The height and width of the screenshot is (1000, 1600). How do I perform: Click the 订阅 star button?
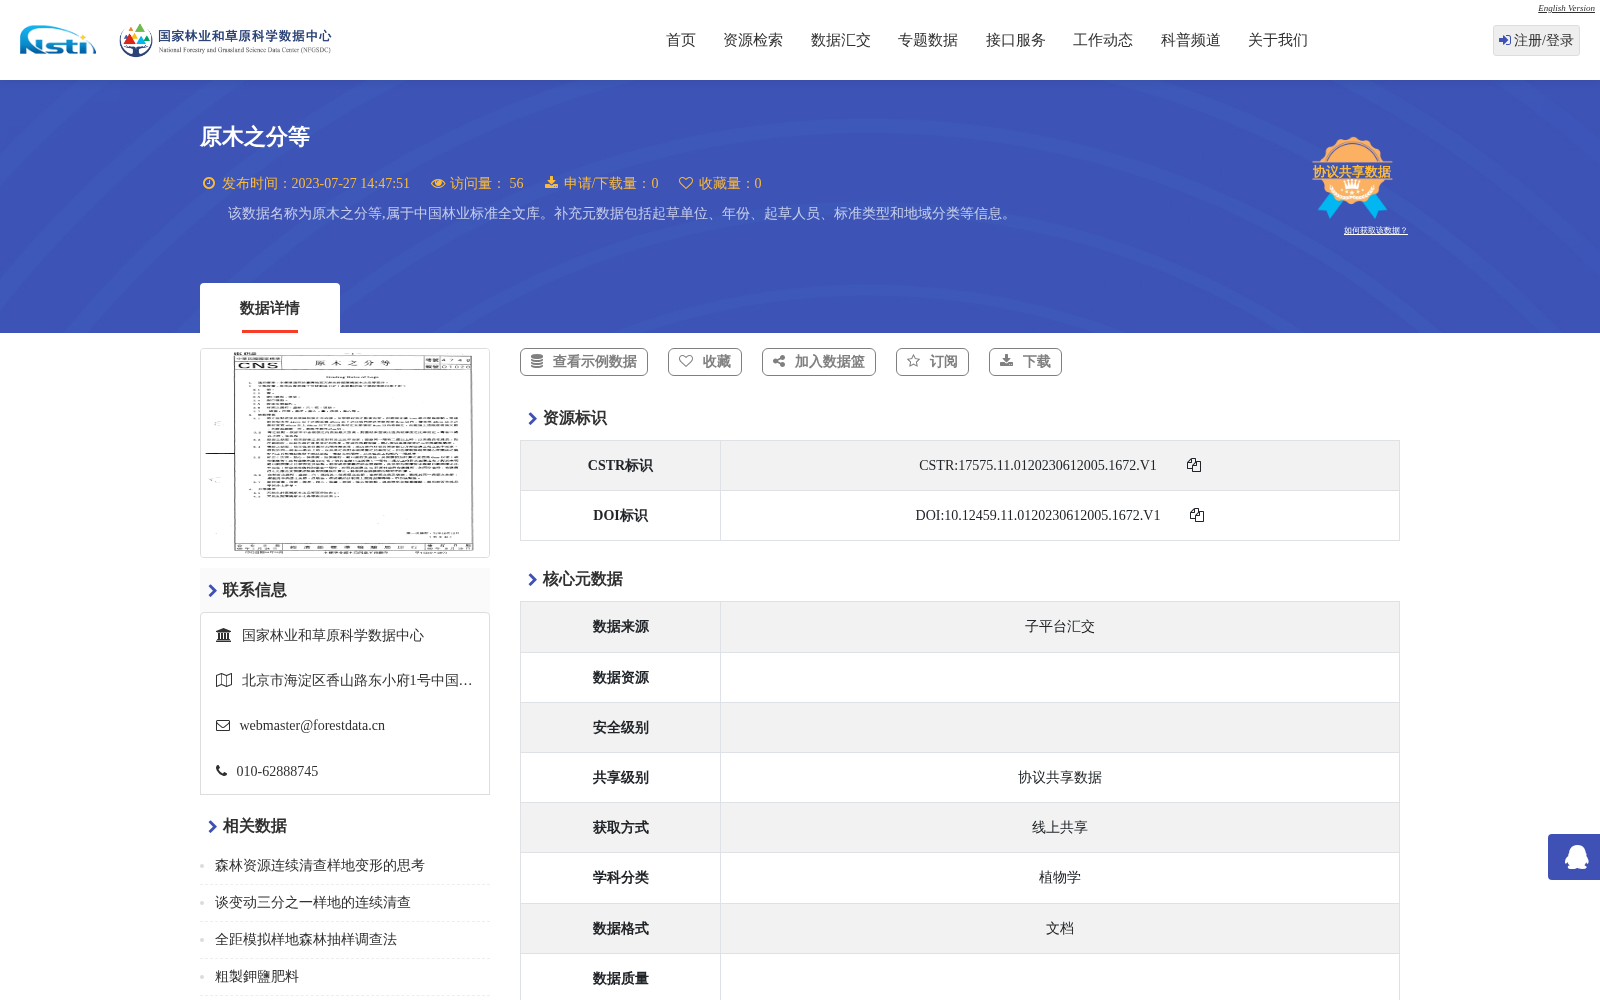coord(933,362)
